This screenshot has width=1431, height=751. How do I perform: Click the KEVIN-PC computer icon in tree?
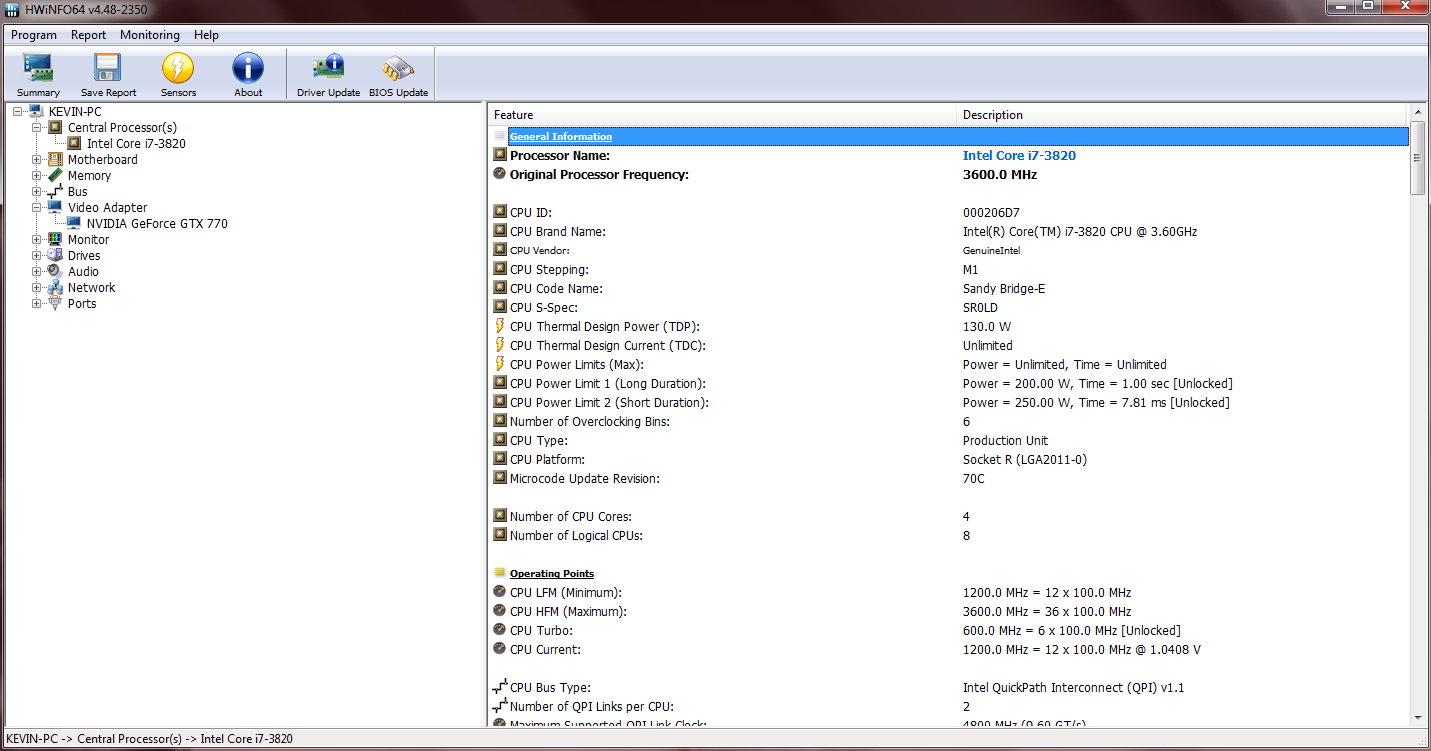point(36,111)
